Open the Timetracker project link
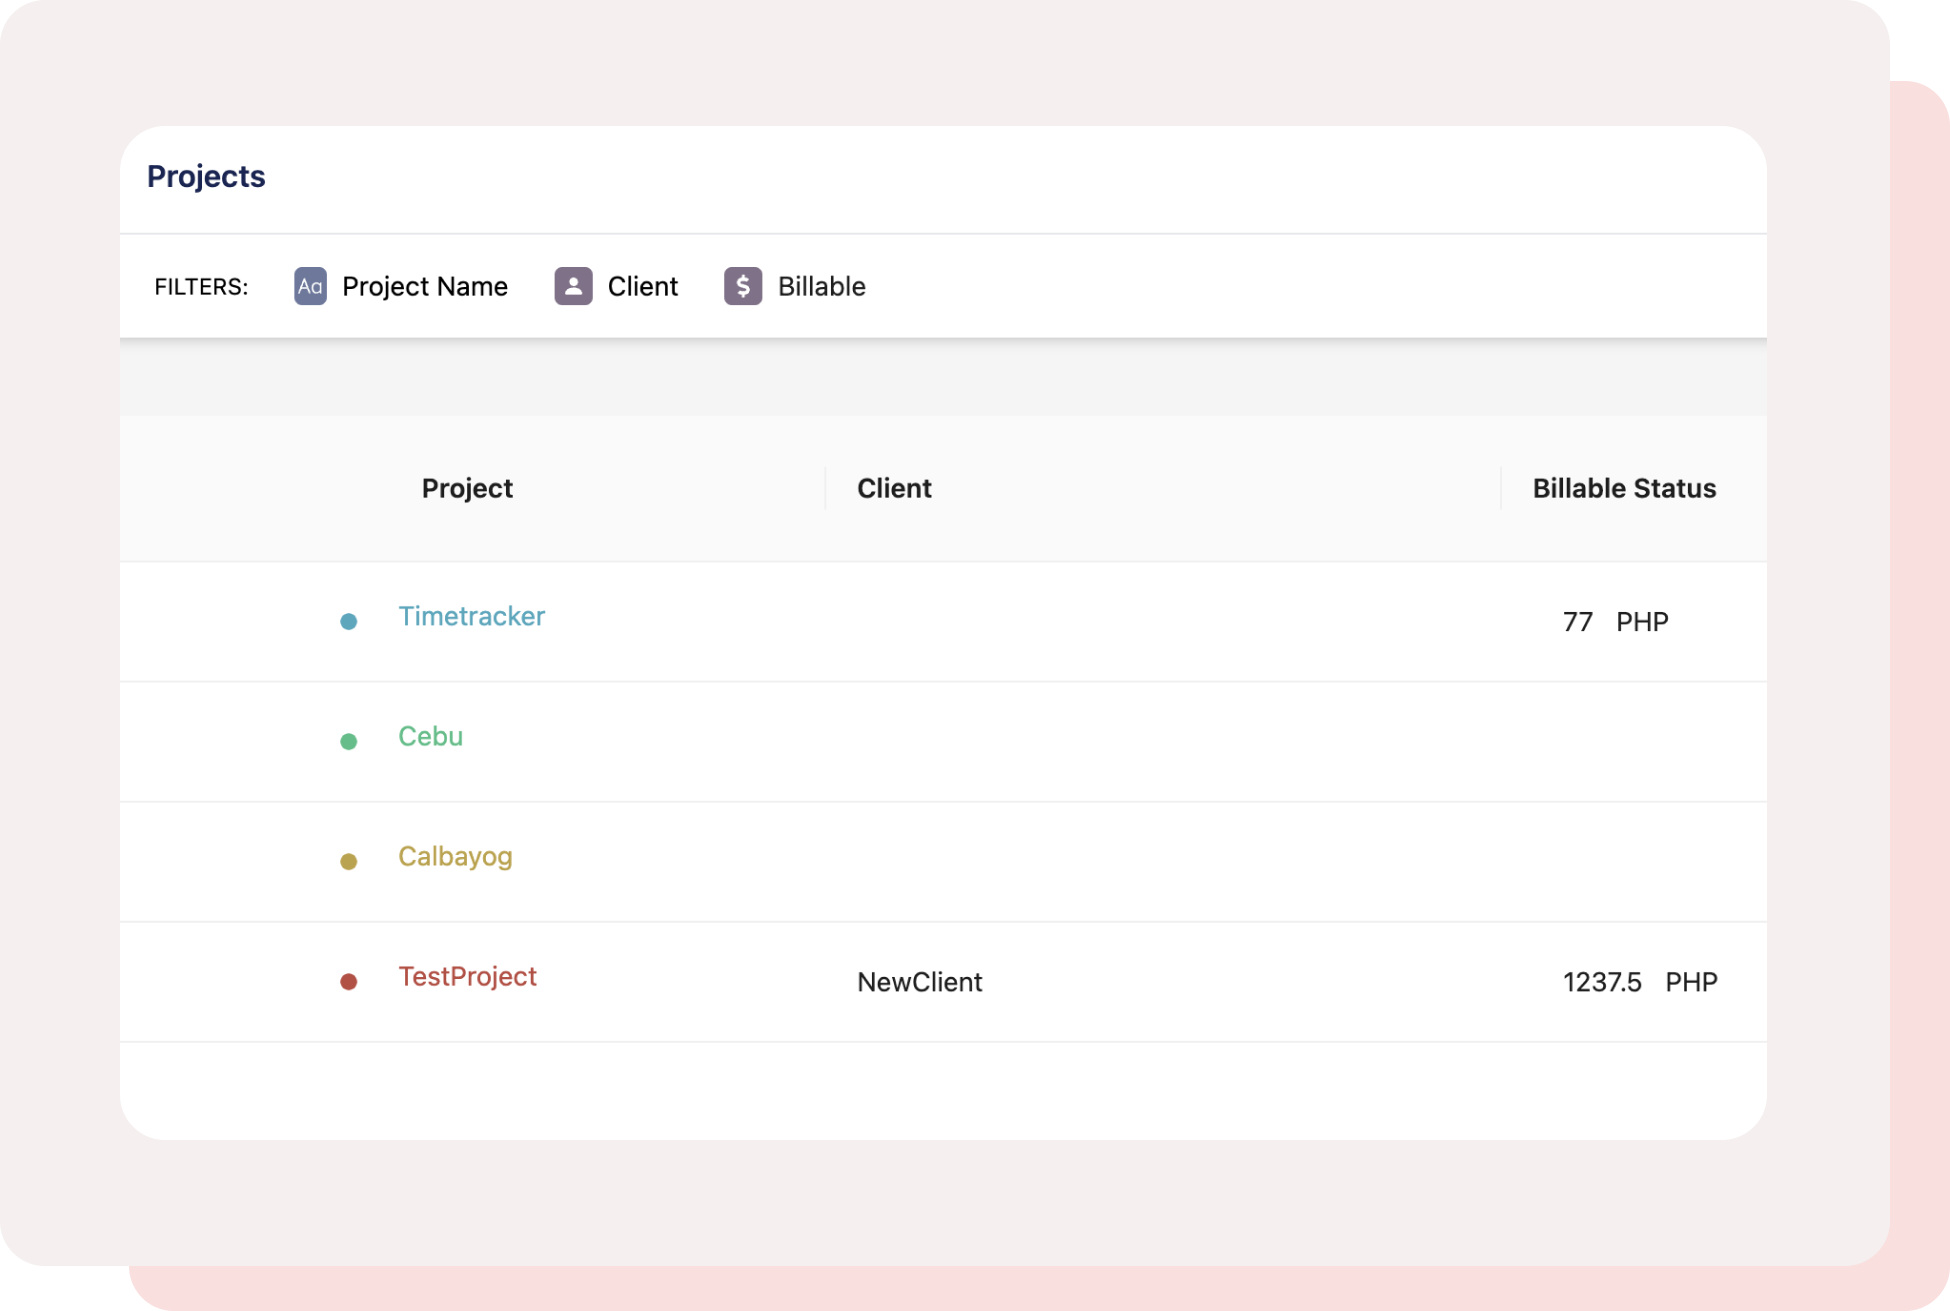Viewport: 1950px width, 1311px height. 471,616
